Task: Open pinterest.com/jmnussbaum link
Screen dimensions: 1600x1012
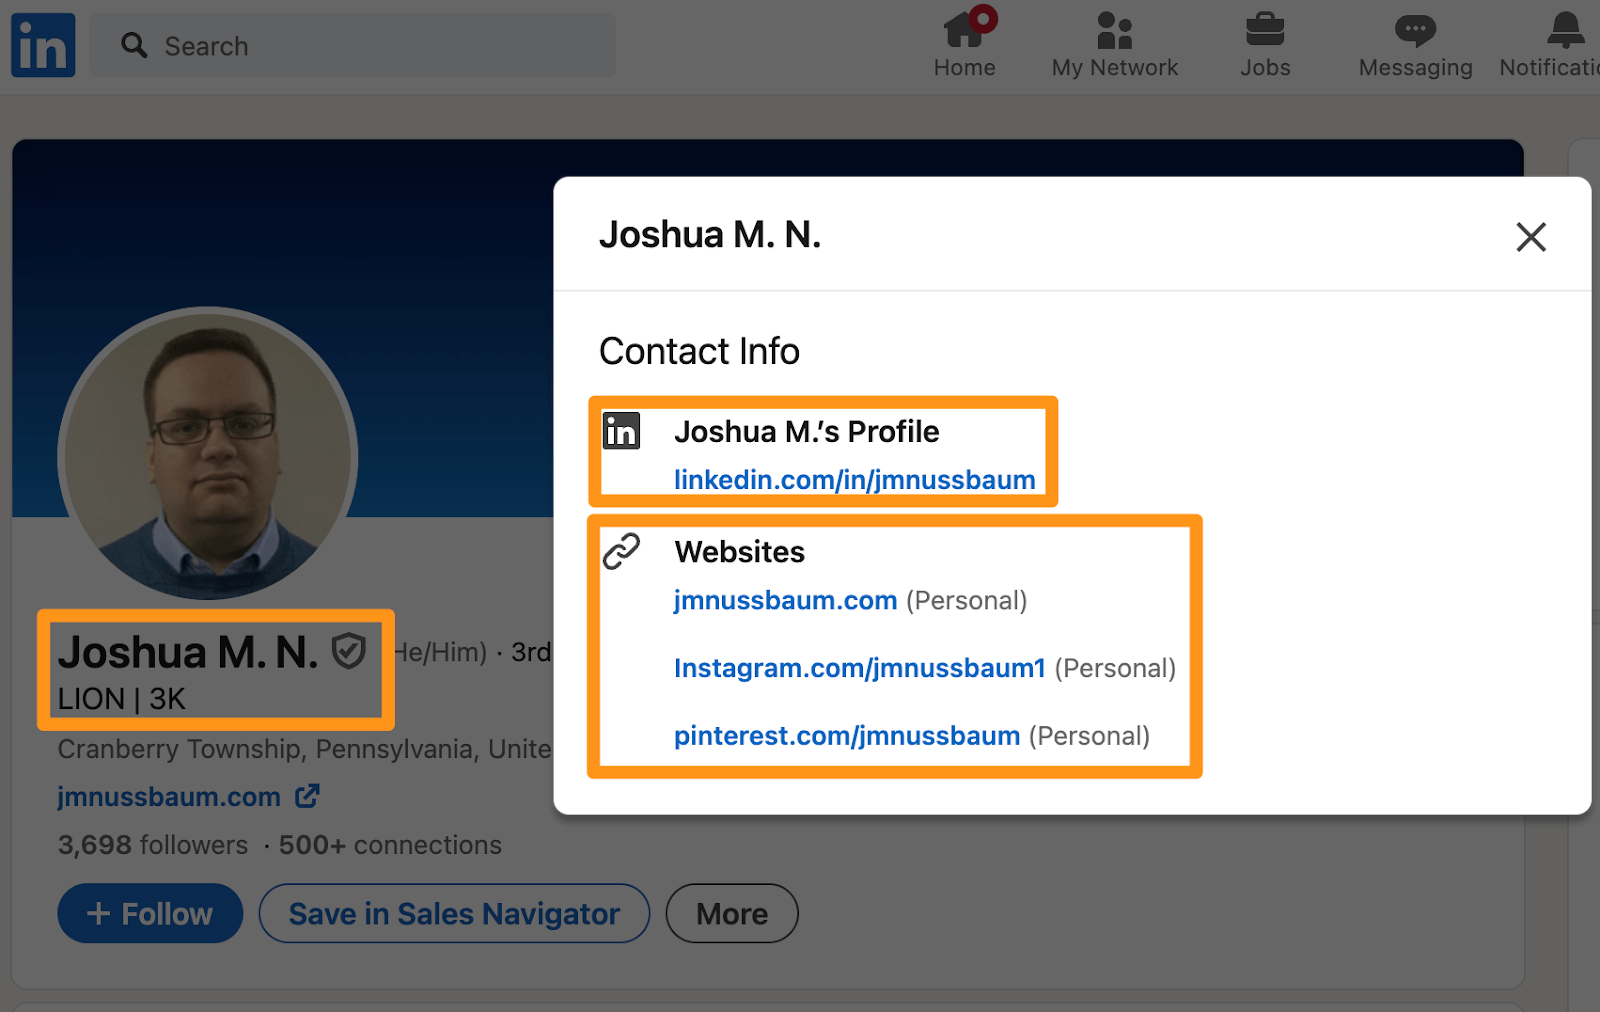Action: (846, 736)
